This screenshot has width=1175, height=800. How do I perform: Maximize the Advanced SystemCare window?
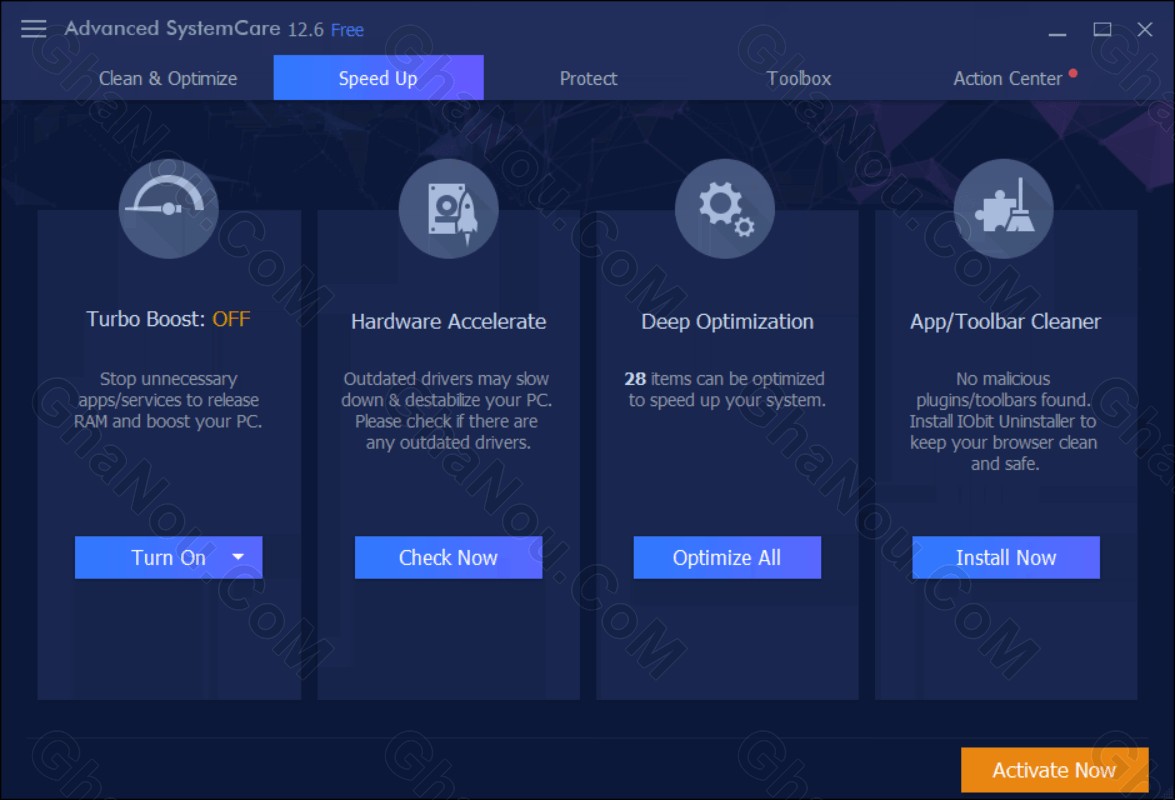pos(1102,29)
